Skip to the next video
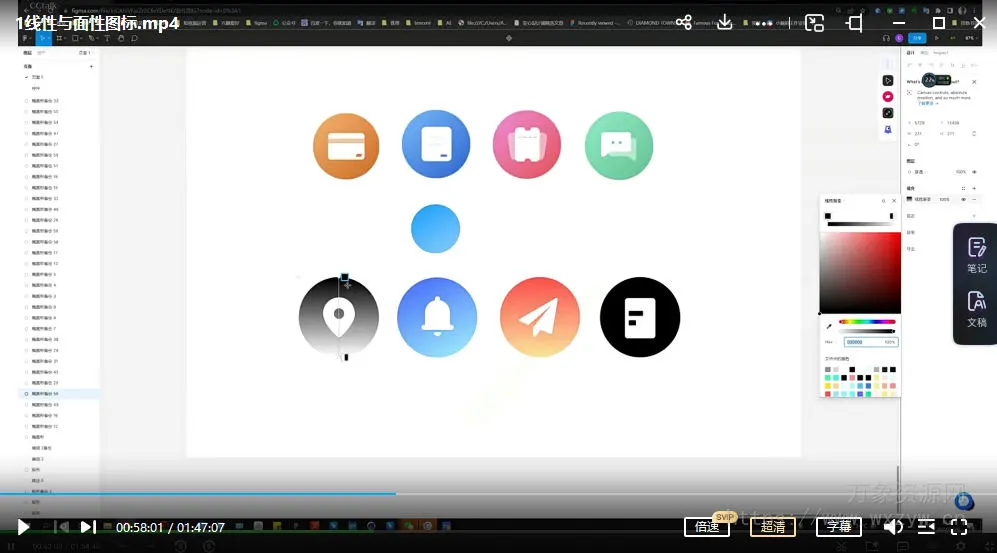 (x=88, y=527)
